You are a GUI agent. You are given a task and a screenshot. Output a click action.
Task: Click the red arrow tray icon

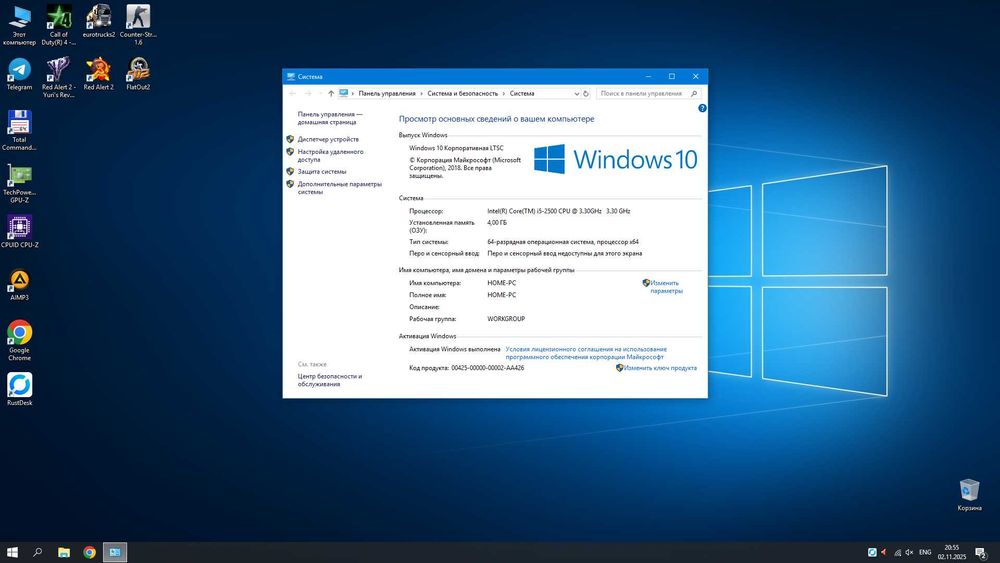[883, 552]
